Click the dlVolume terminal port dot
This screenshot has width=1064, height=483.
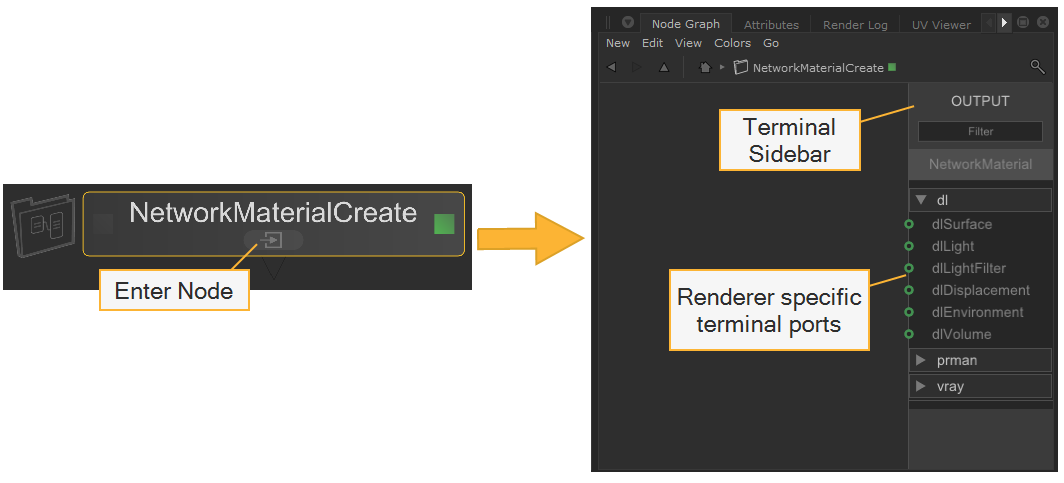[x=909, y=334]
